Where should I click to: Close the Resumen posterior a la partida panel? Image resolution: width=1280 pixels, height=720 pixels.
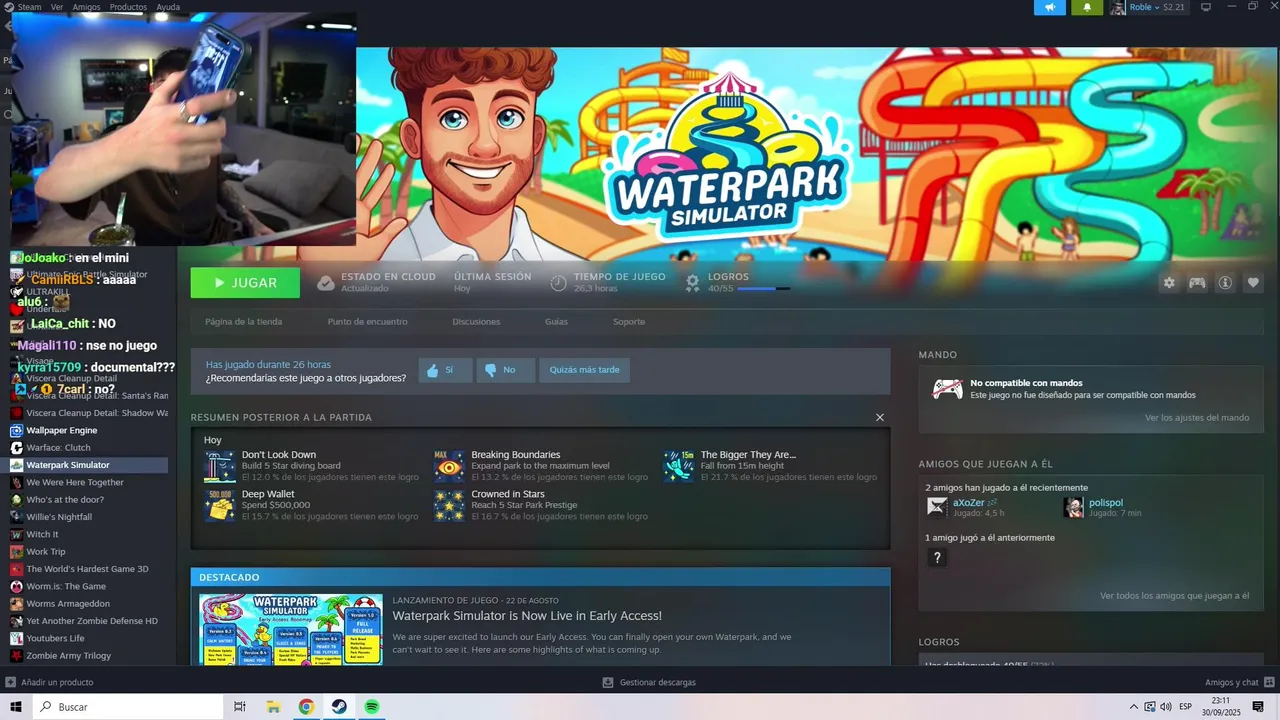880,417
